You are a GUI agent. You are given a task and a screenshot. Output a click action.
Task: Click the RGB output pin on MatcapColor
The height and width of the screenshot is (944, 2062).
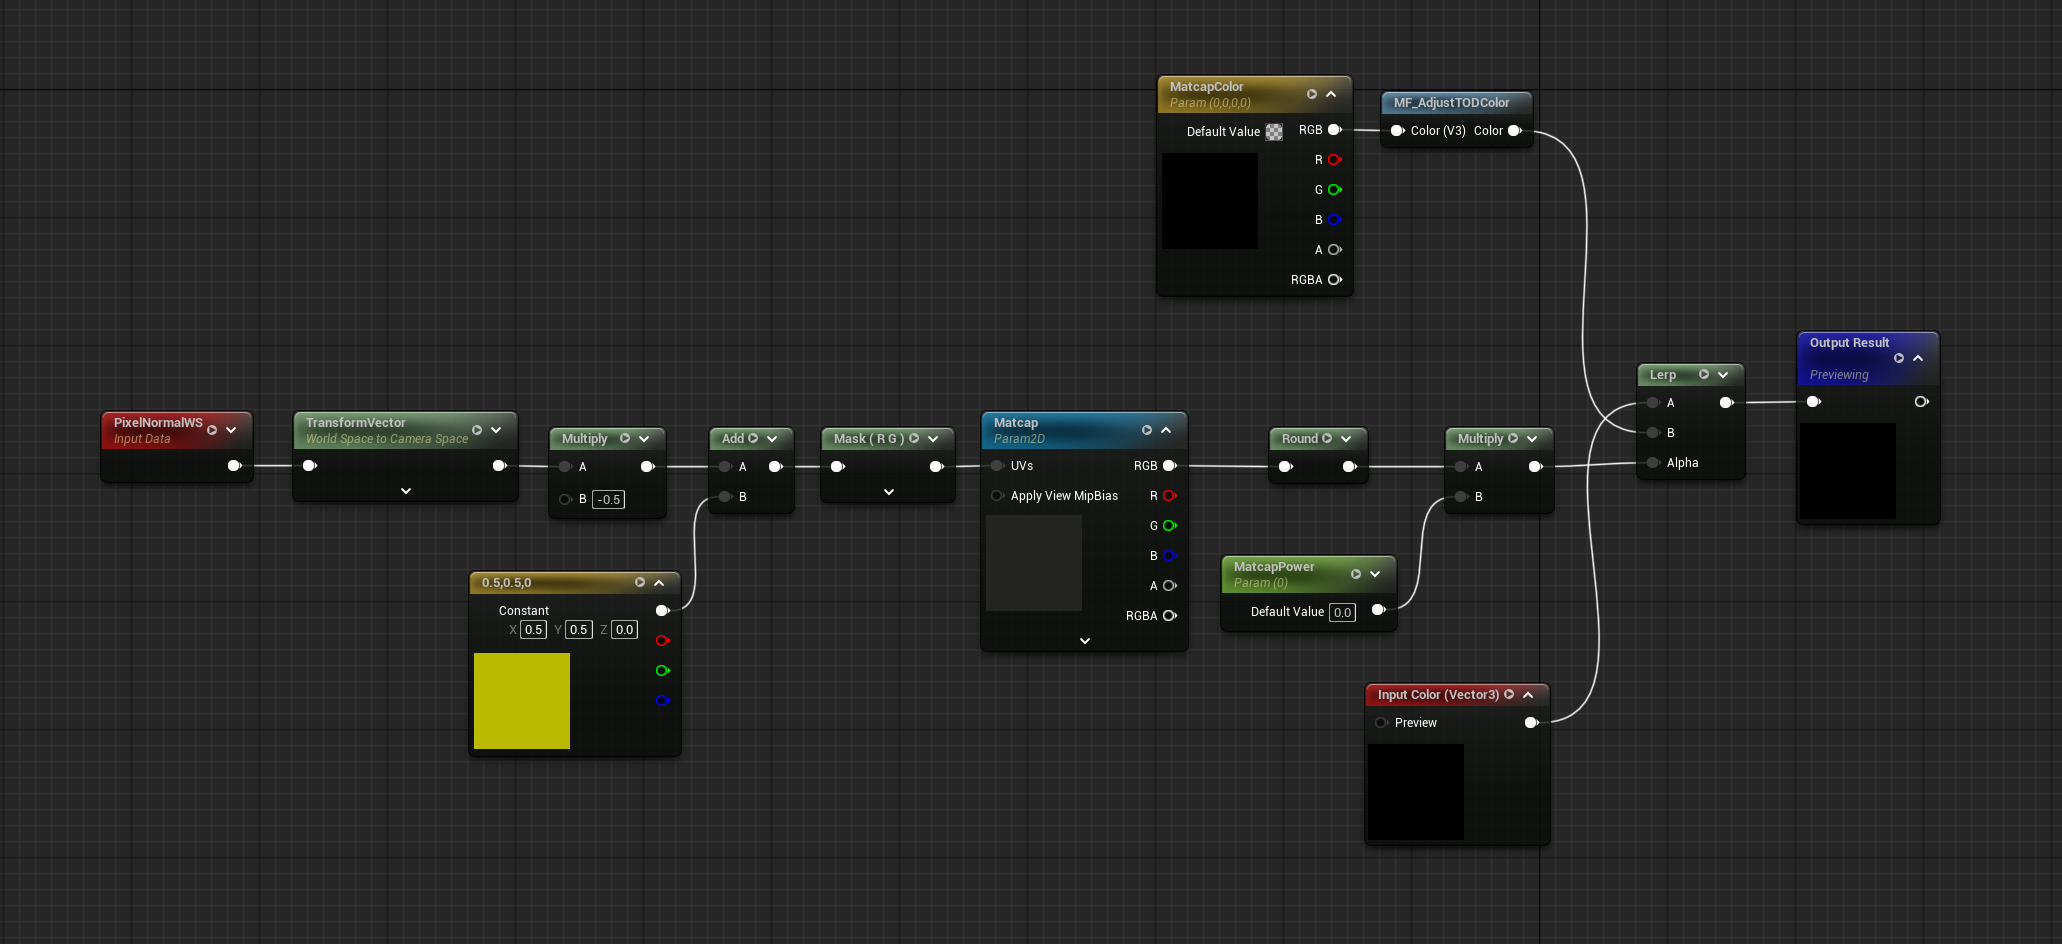click(1332, 129)
